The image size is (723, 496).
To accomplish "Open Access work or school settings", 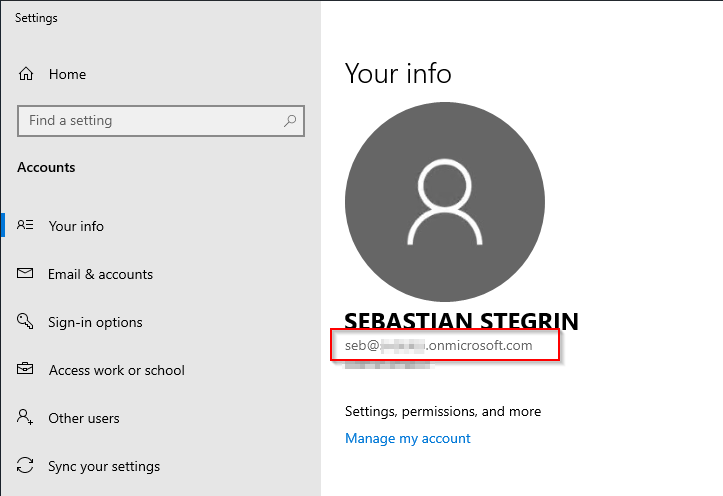I will click(116, 370).
